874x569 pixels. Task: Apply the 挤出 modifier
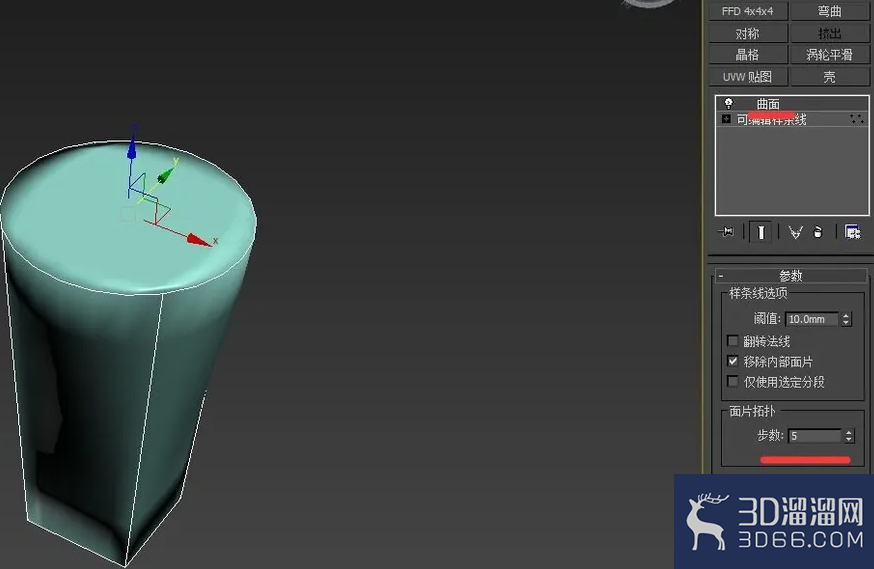tap(829, 33)
